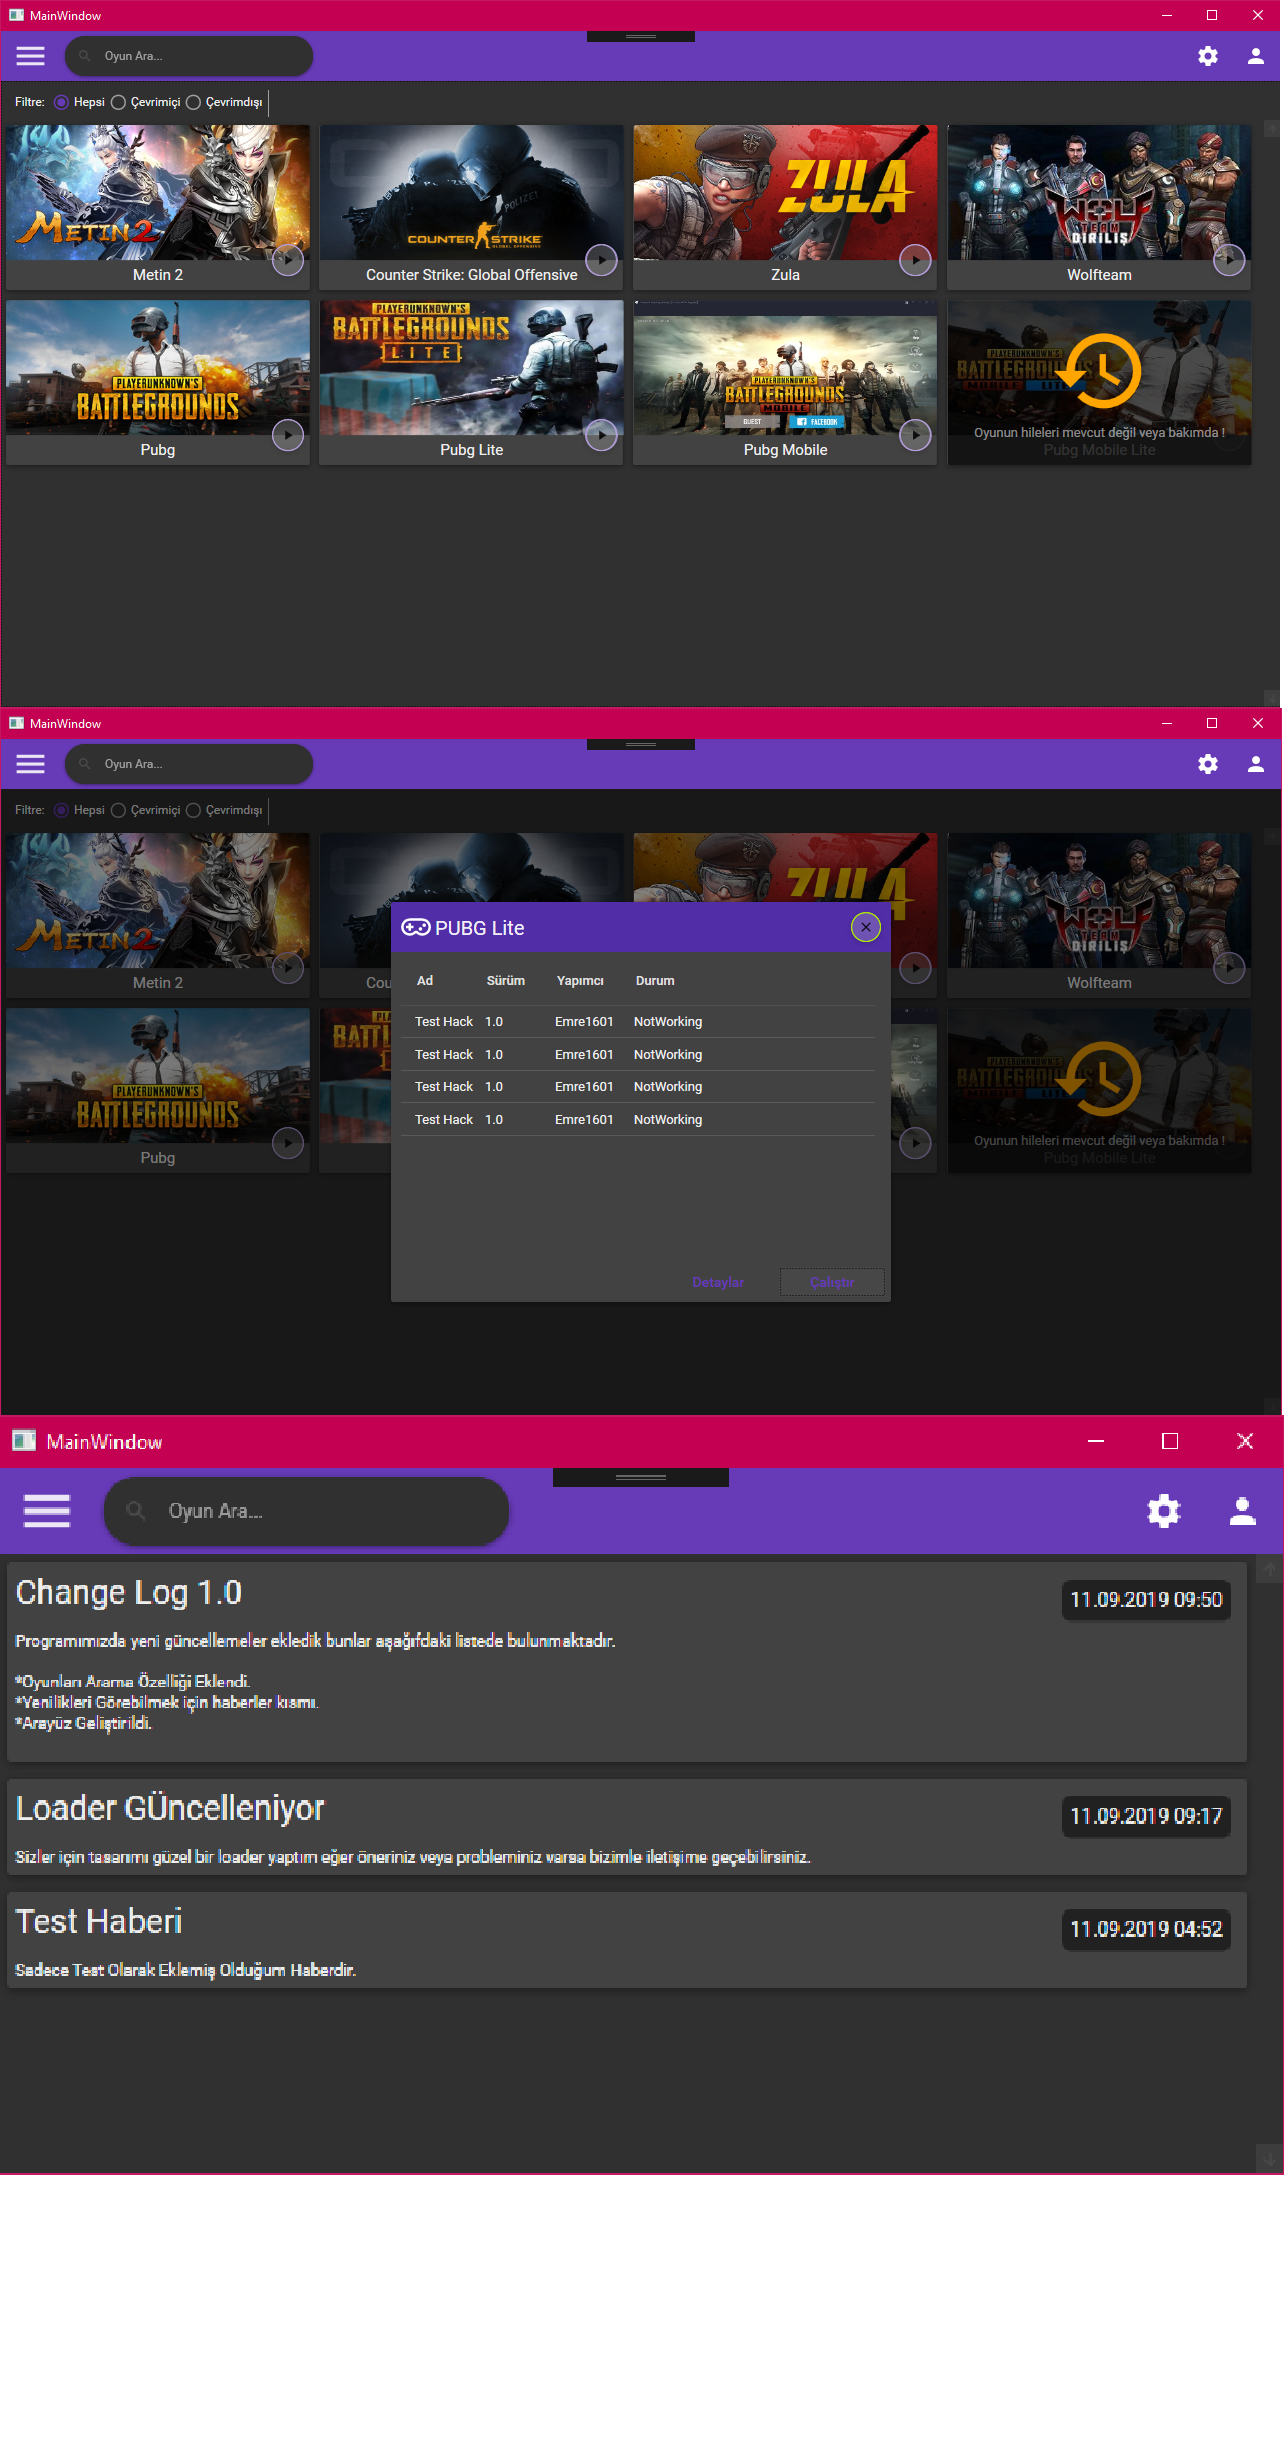Click maintenance clock icon on Pubg Mobile Lite card

(1100, 371)
